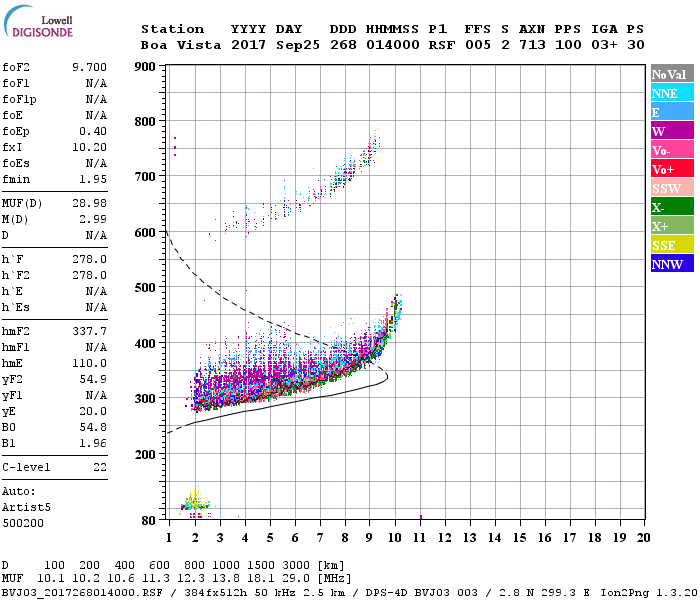This screenshot has width=700, height=600.
Task: Click the foF2 value 9.700
Action: coord(89,67)
